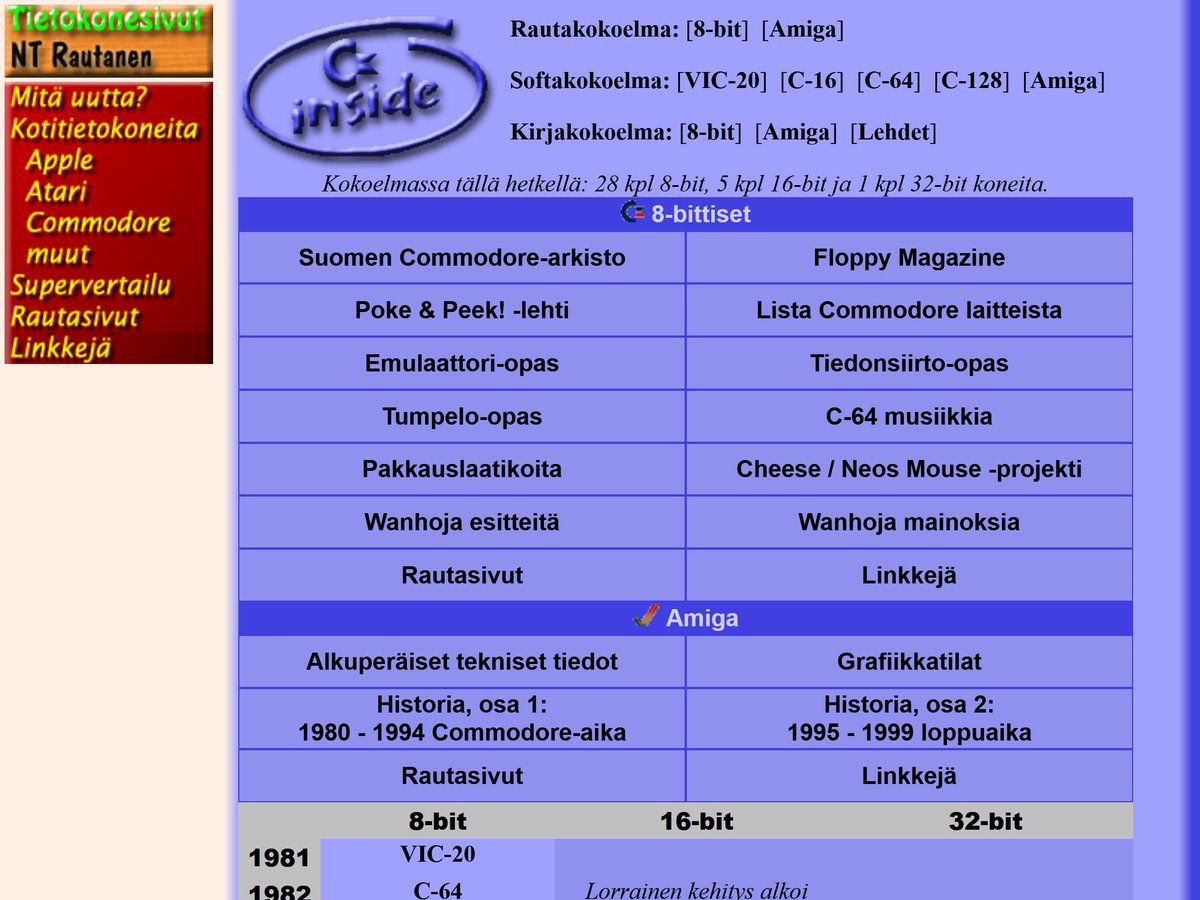Open Supervertailu from the sidebar
This screenshot has width=1200, height=900.
coord(91,286)
